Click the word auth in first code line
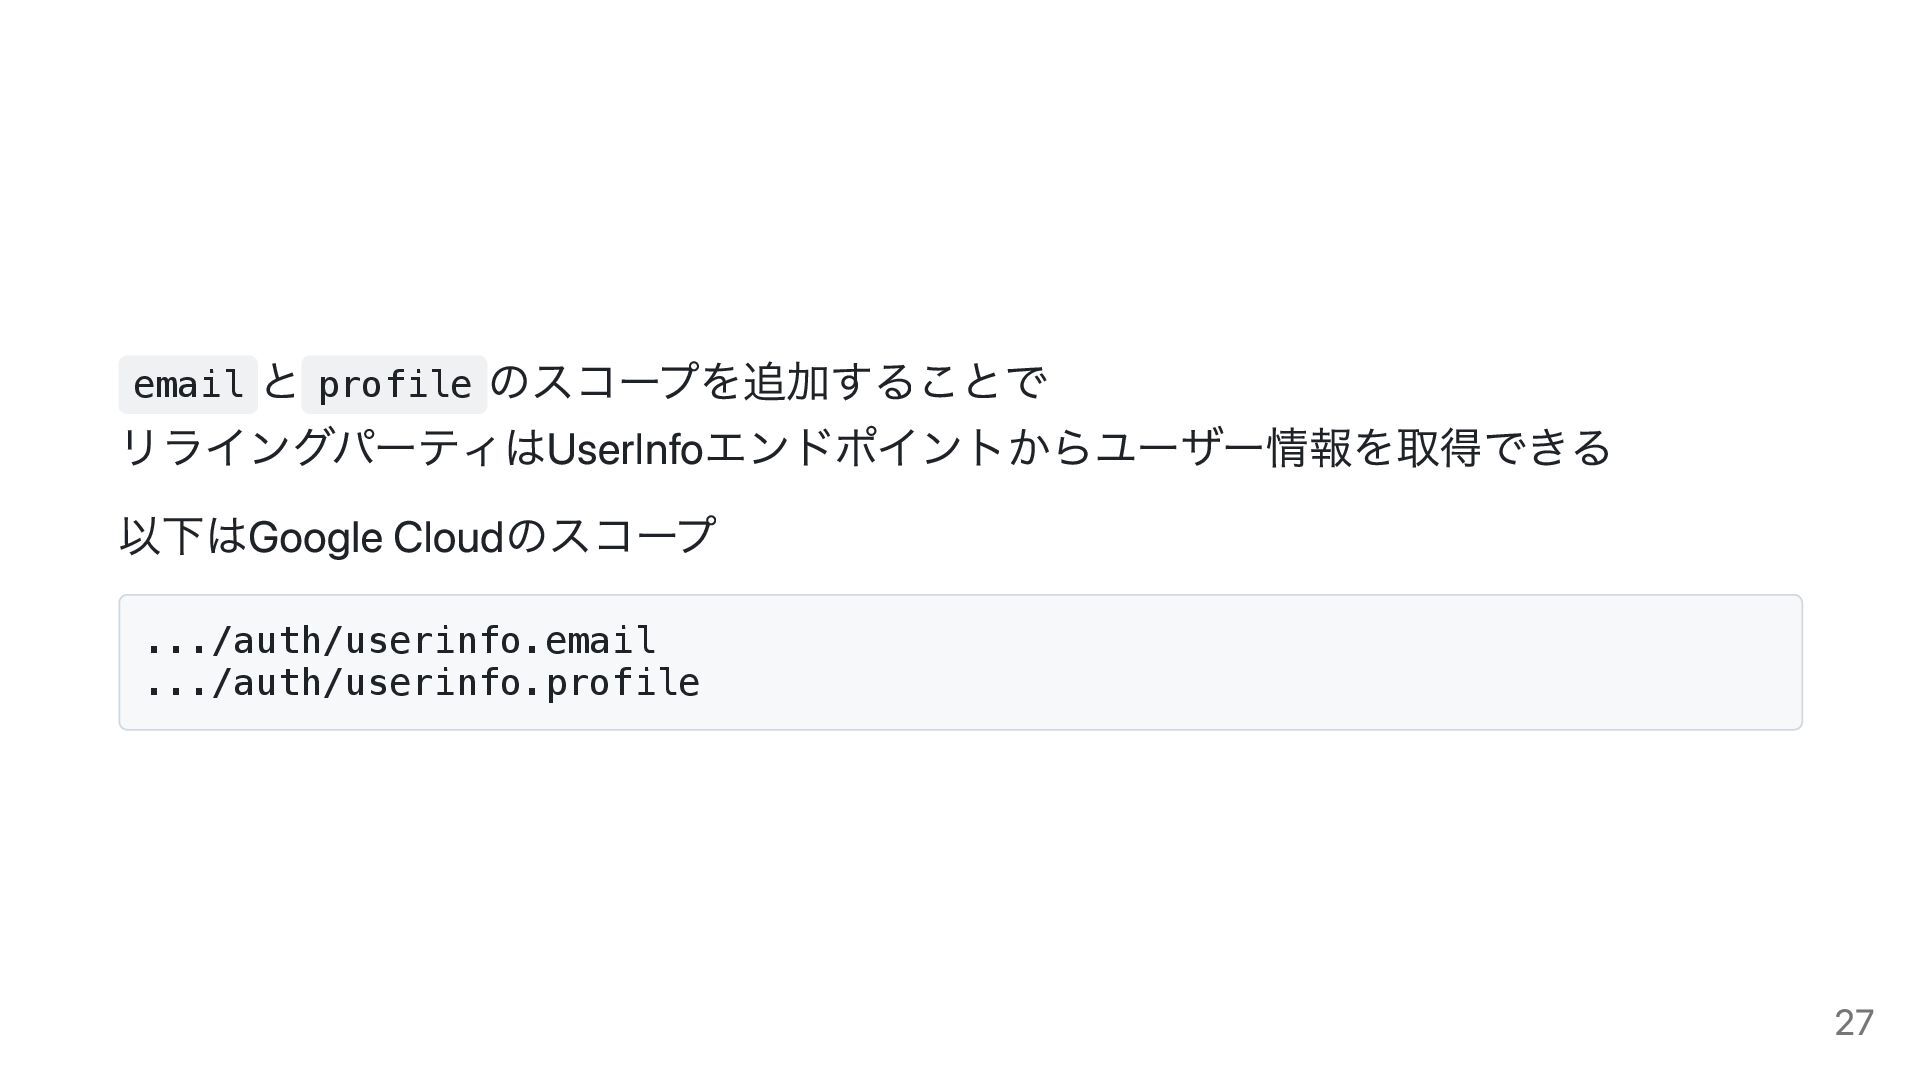The image size is (1920, 1080). [277, 640]
